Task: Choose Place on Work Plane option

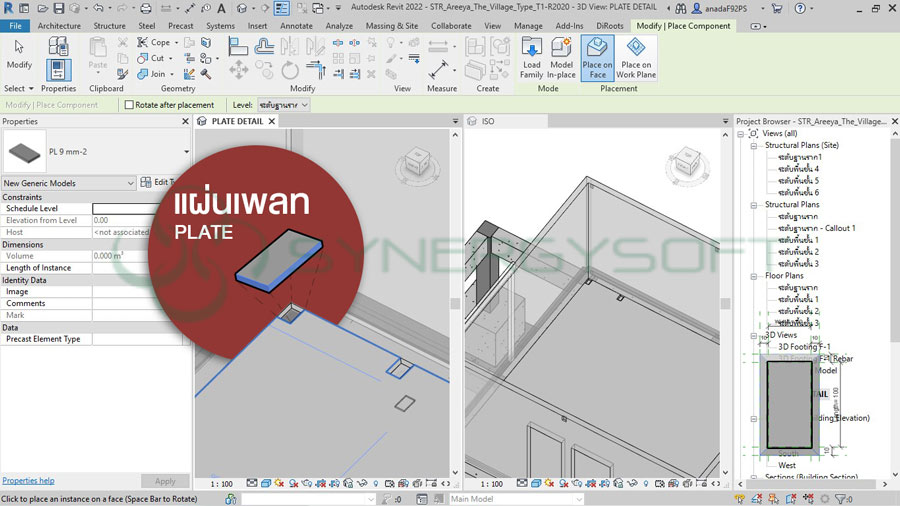Action: tap(636, 57)
